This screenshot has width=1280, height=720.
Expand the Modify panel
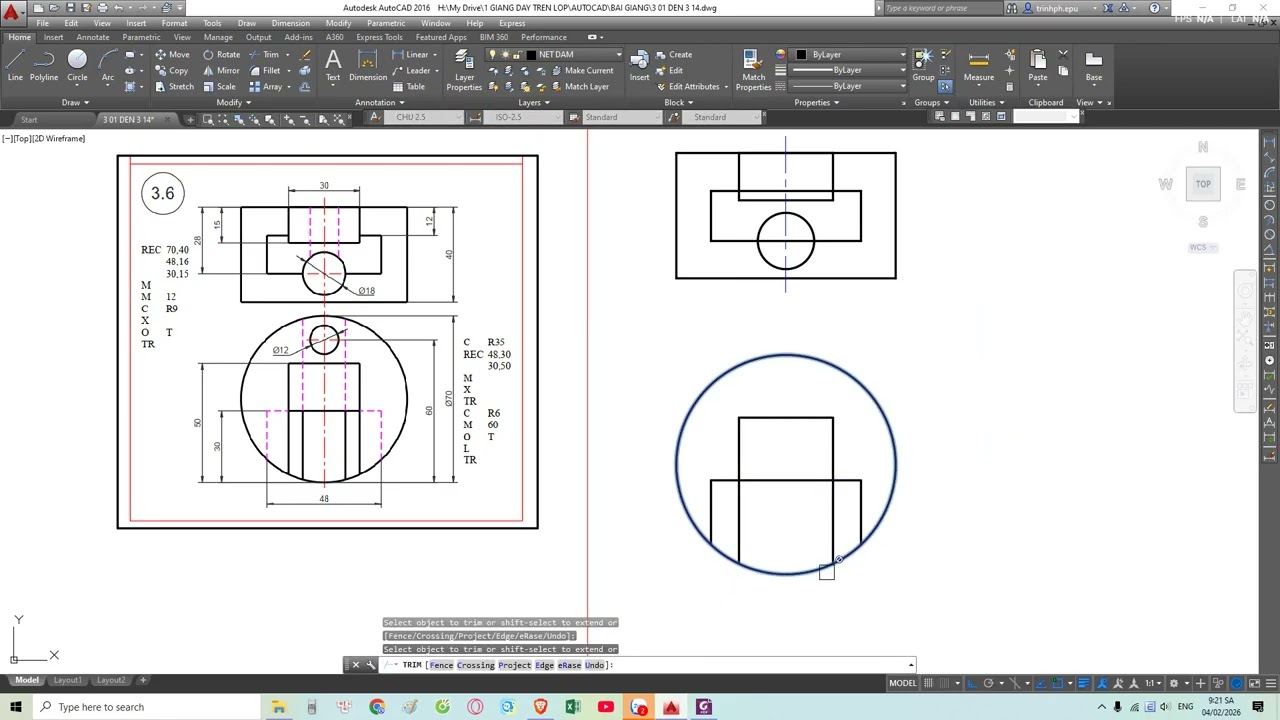coord(233,102)
